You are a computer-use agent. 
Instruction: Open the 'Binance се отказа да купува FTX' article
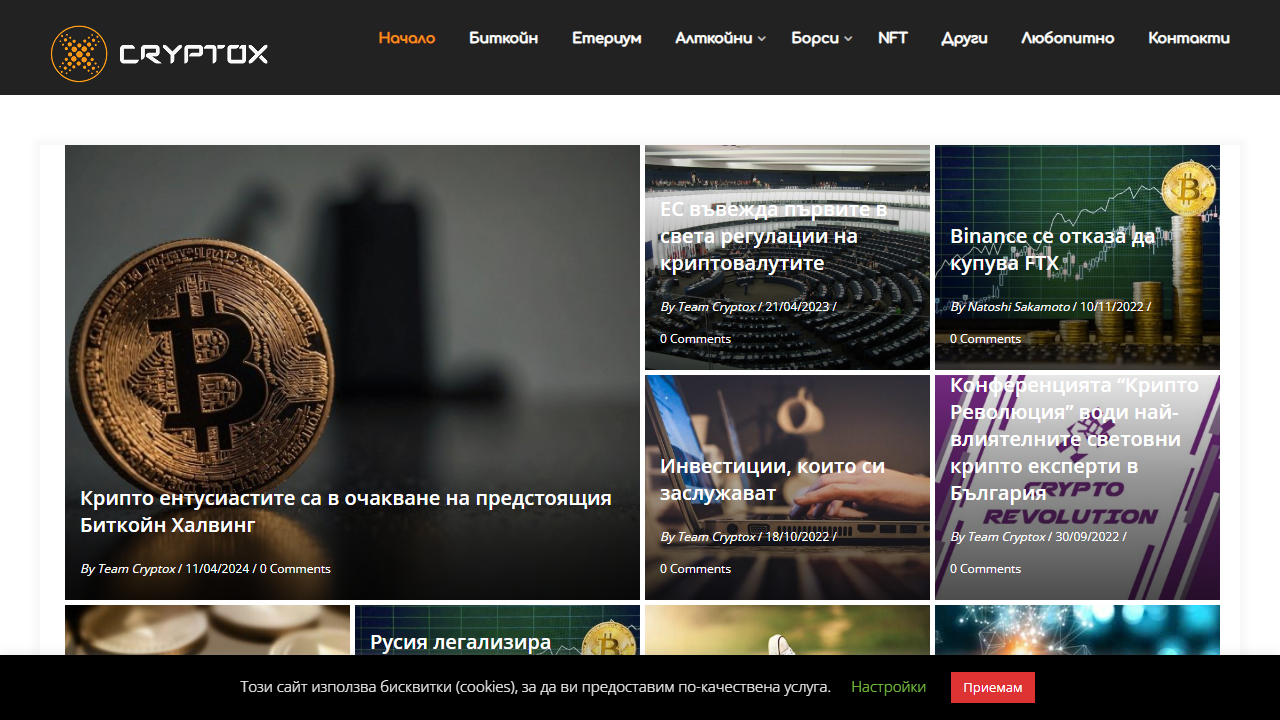click(1052, 249)
